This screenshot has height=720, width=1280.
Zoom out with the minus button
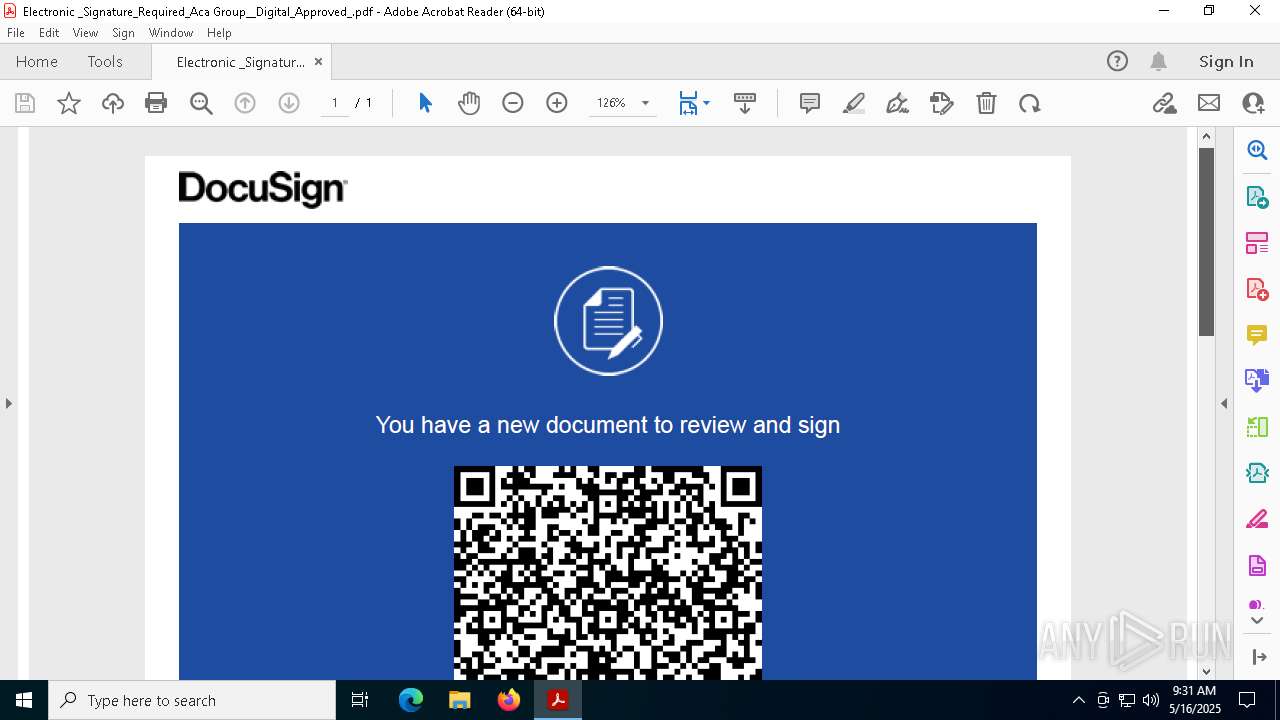pos(513,103)
